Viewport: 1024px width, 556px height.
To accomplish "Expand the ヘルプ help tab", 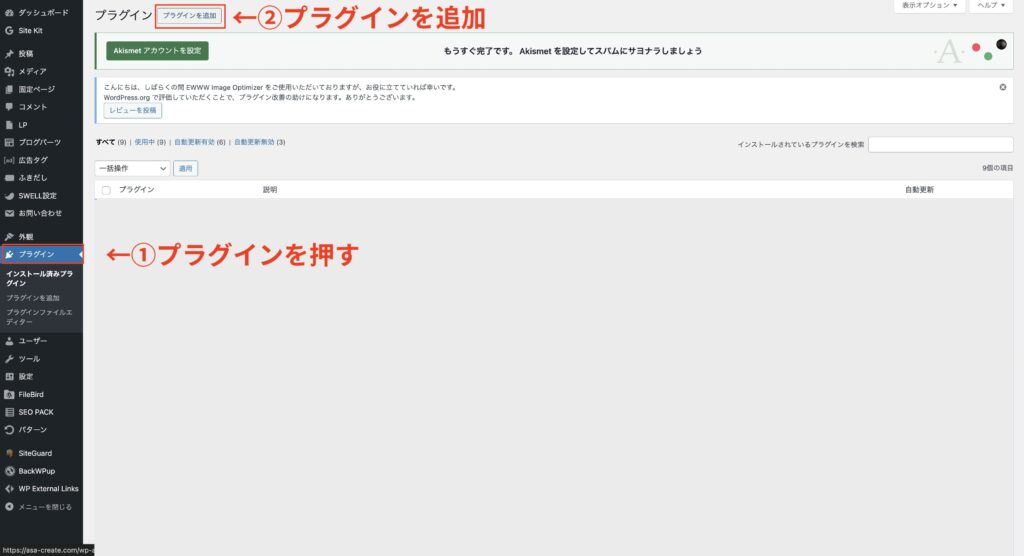I will click(991, 6).
